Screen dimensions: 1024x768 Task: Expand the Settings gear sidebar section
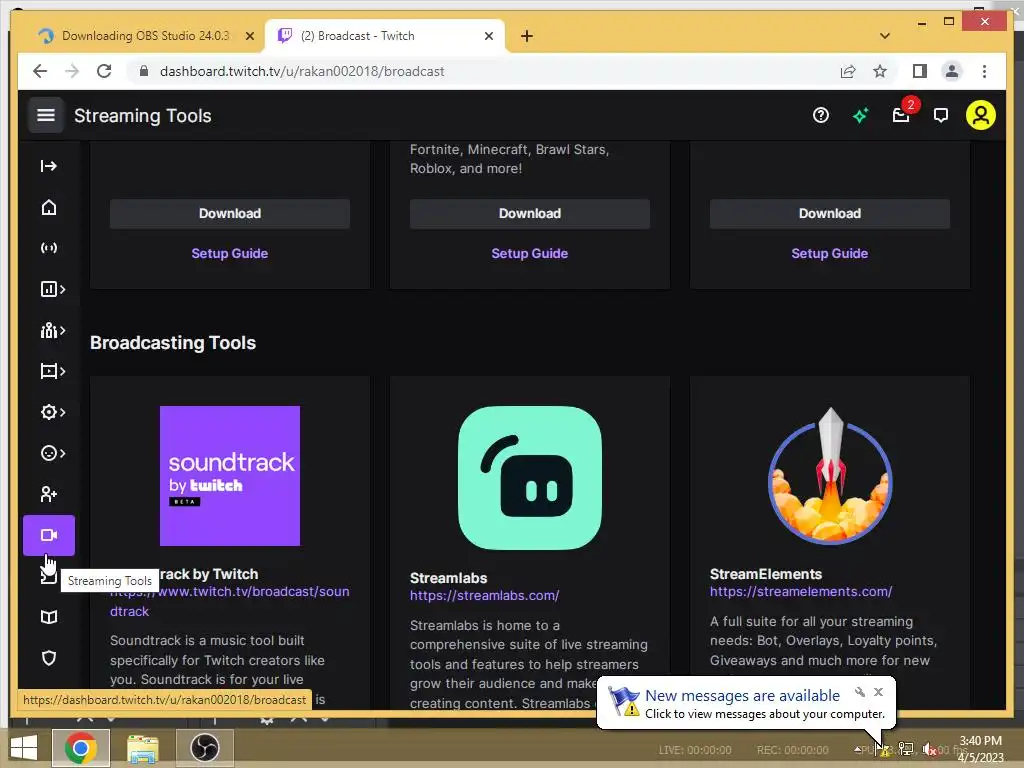click(x=52, y=412)
